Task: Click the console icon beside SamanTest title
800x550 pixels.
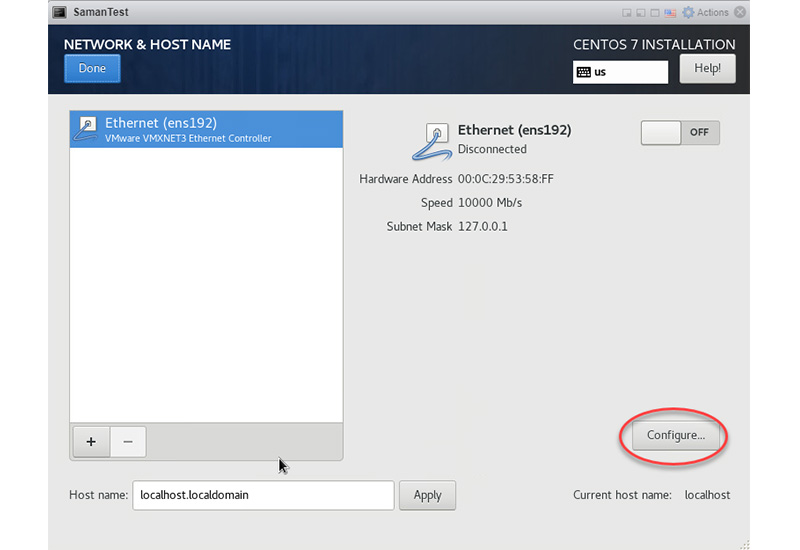Action: [x=59, y=12]
